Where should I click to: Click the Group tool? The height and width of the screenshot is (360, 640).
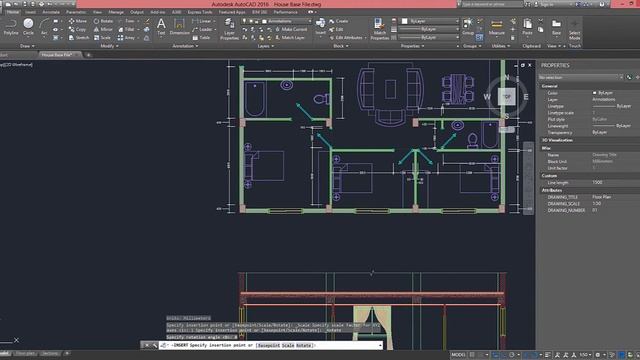click(x=468, y=27)
